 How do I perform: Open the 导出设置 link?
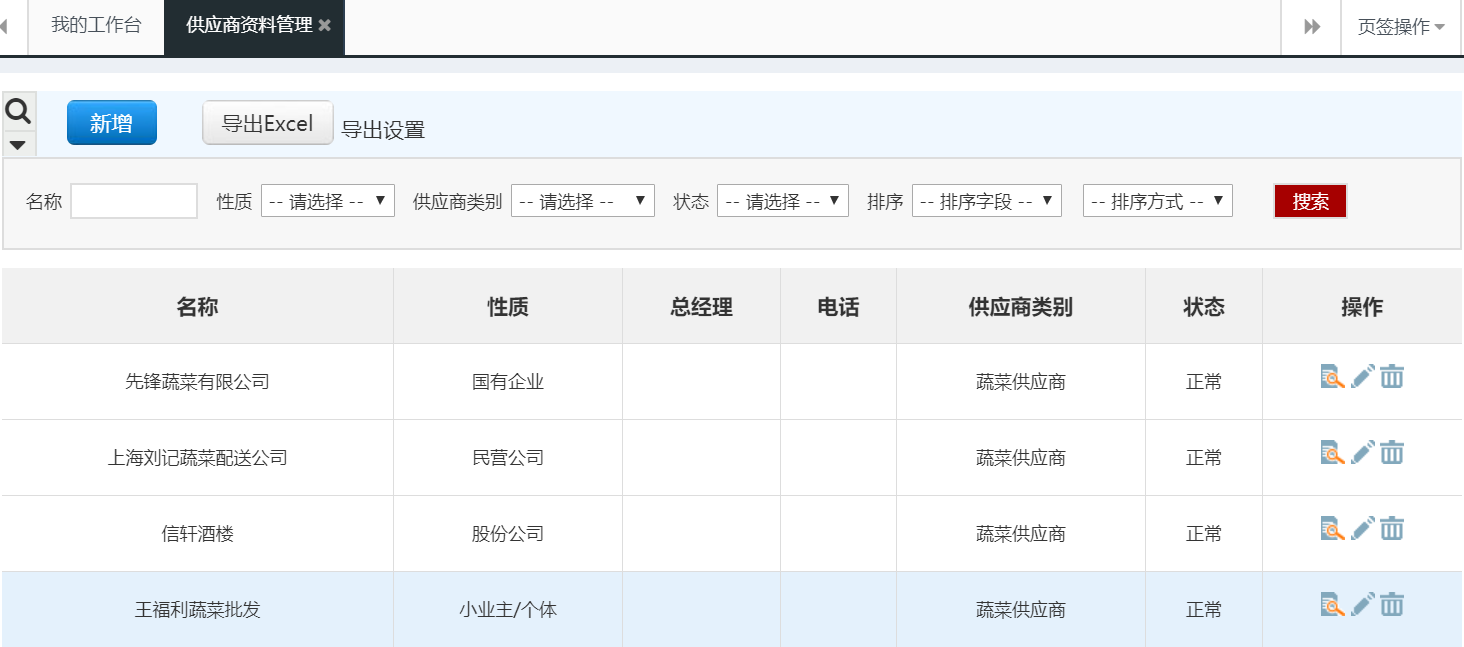pos(383,130)
